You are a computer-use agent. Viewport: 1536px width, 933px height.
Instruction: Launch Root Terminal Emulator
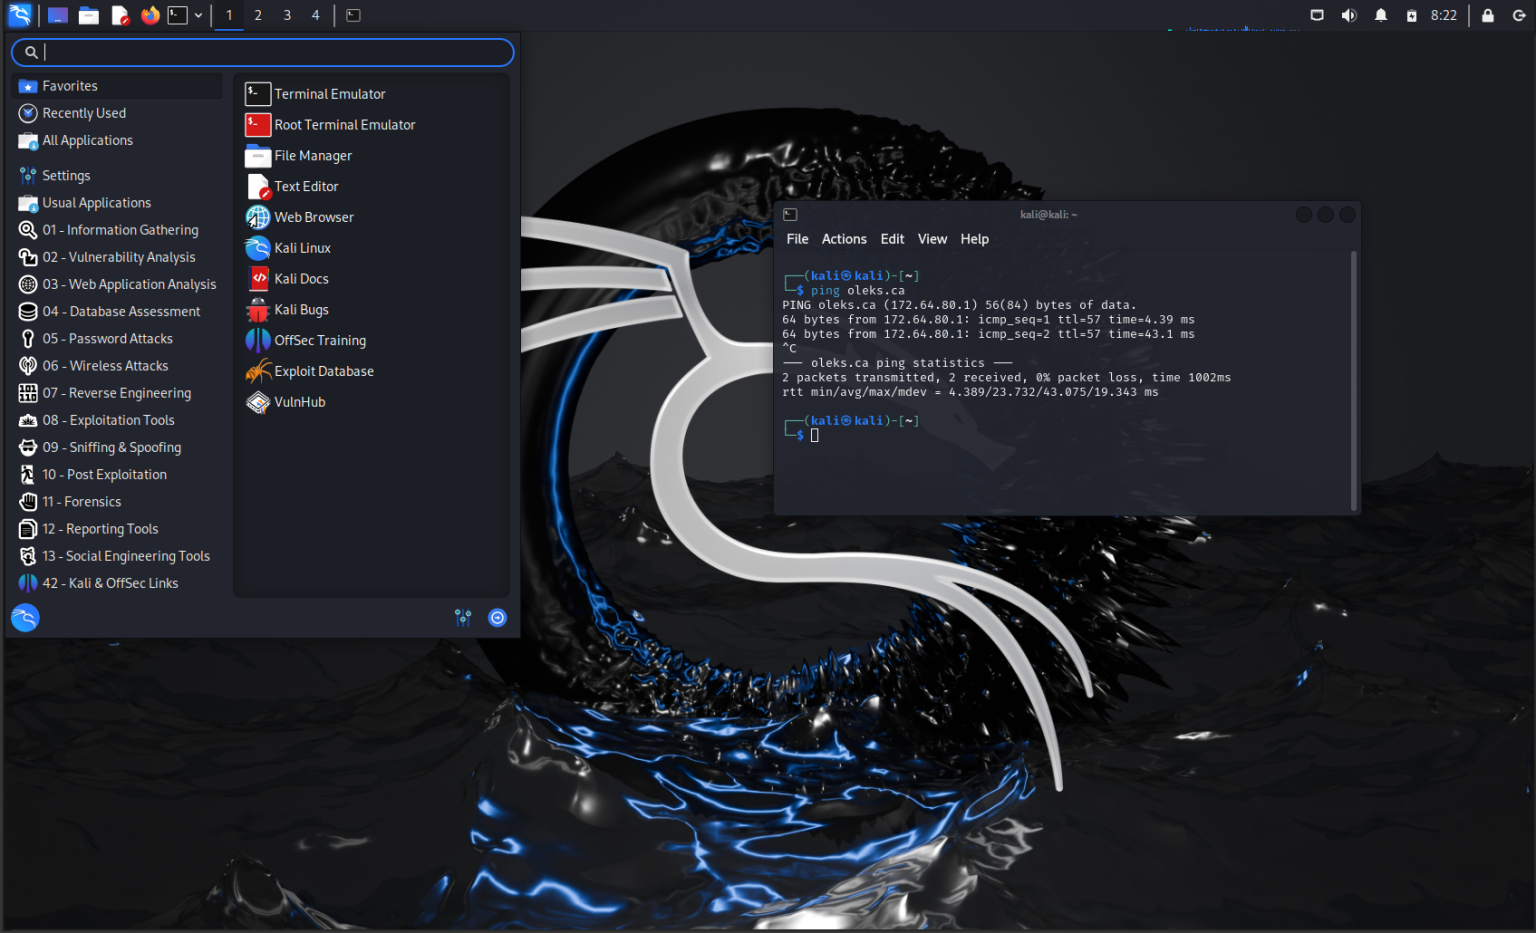click(344, 124)
